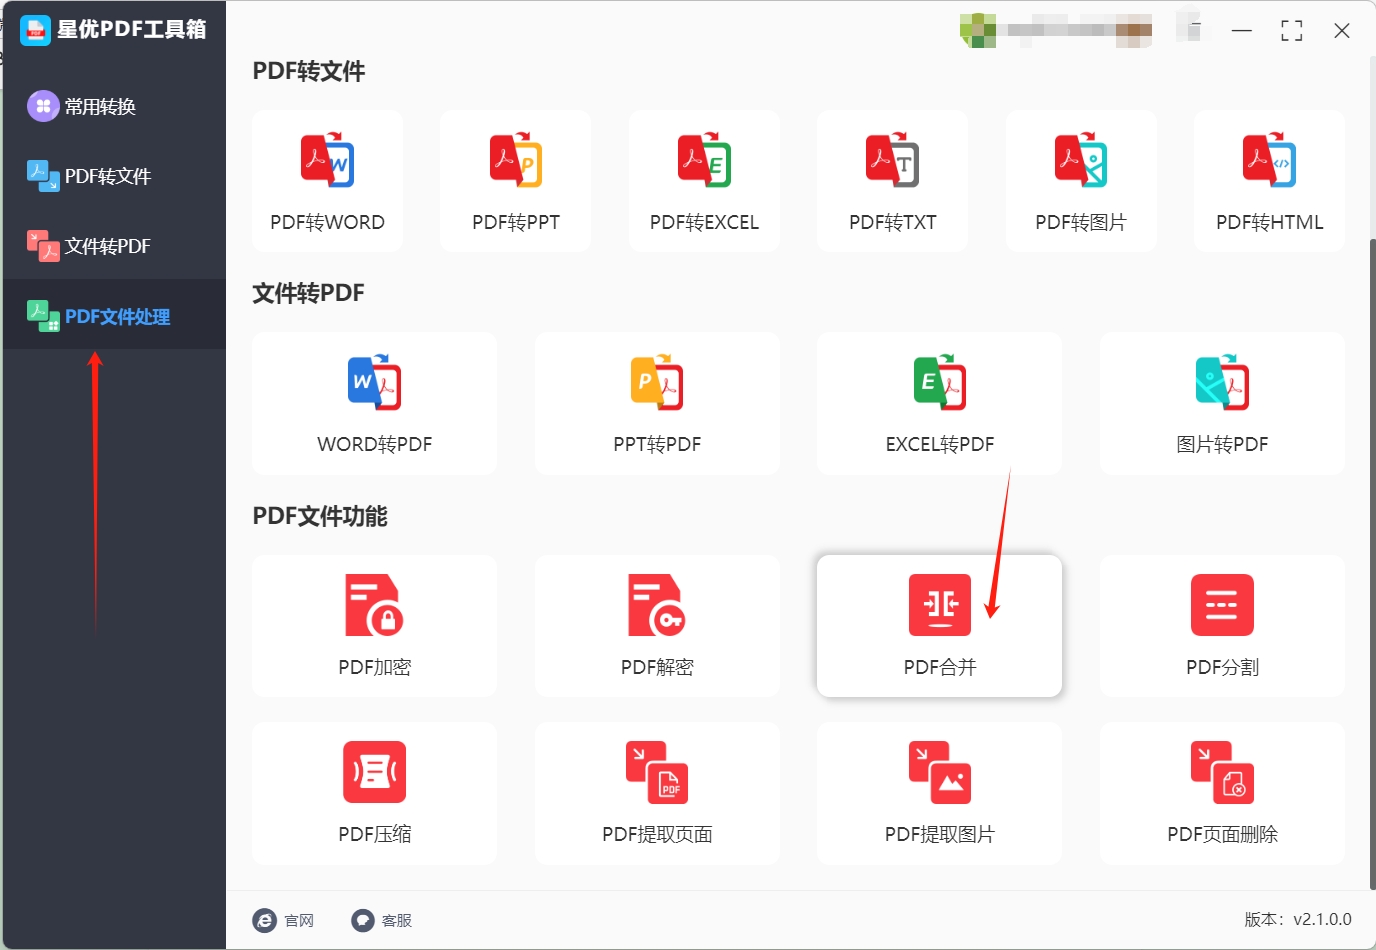Screen dimensions: 1376x950
Task: Switch to PDF转文件 sidebar tab
Action: [114, 176]
